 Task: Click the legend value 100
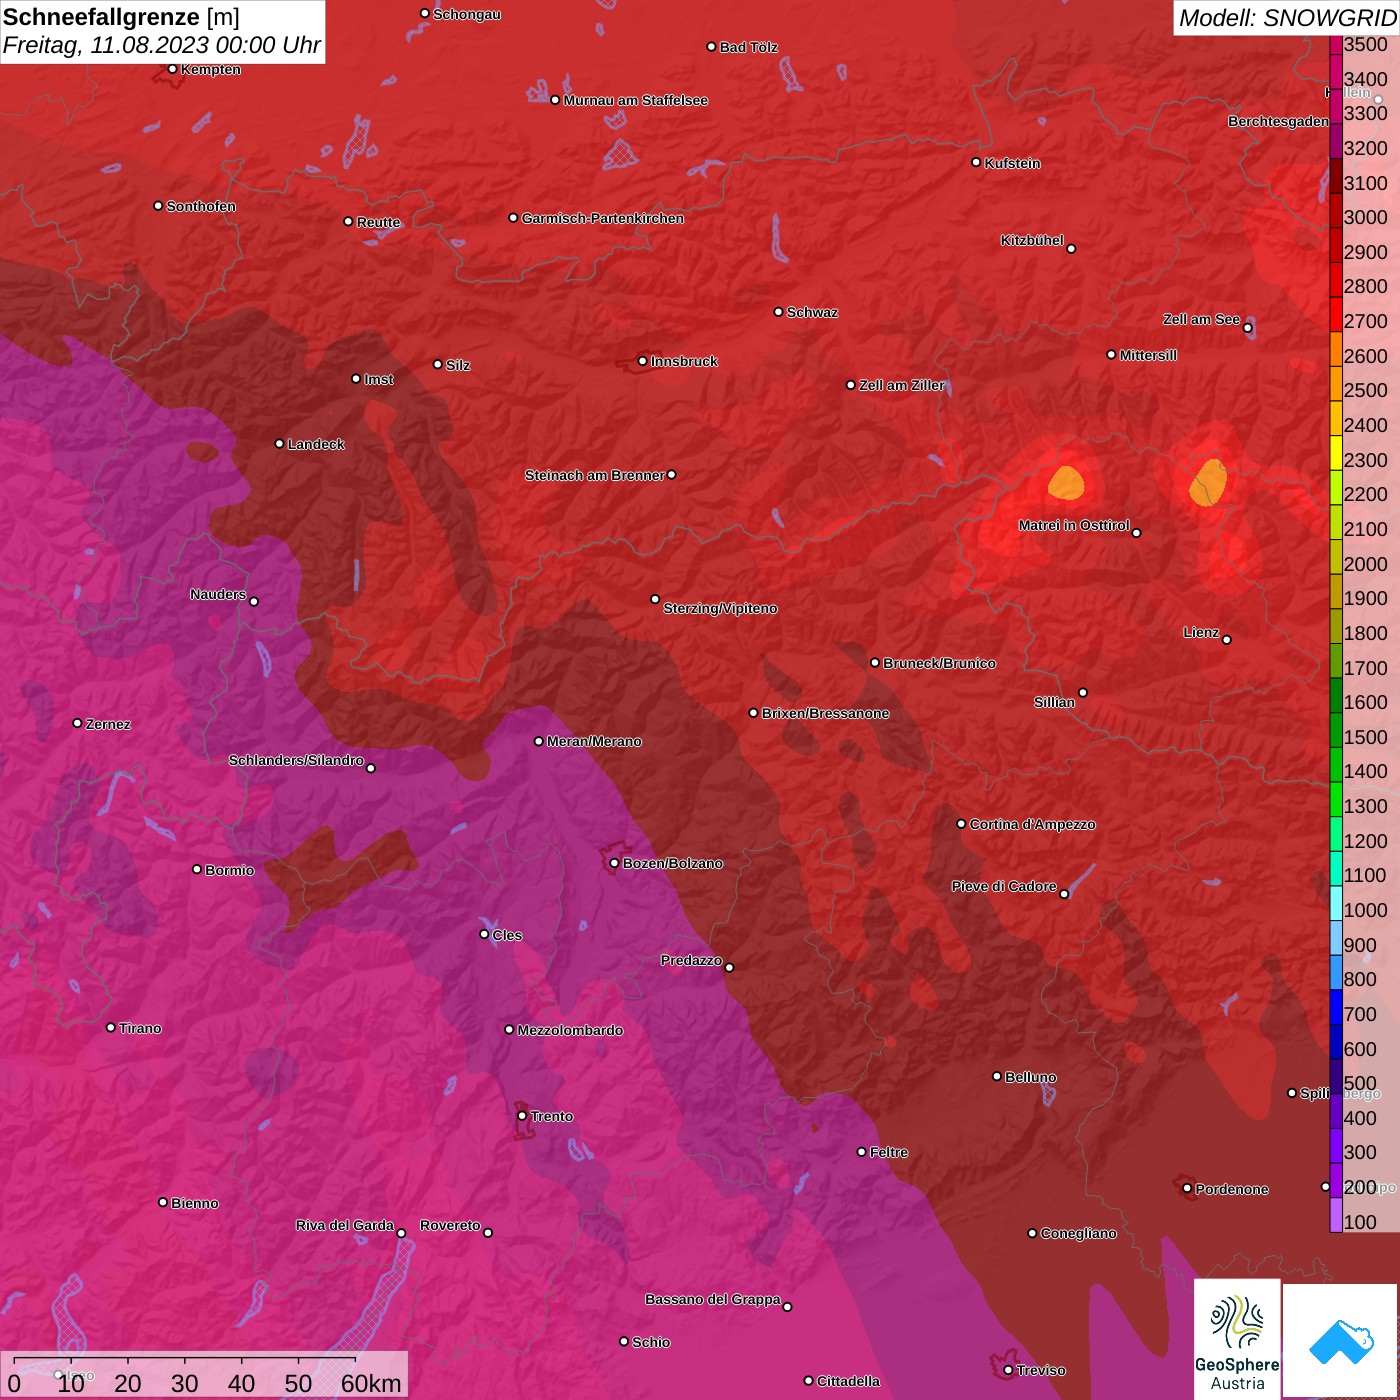pos(1360,1222)
